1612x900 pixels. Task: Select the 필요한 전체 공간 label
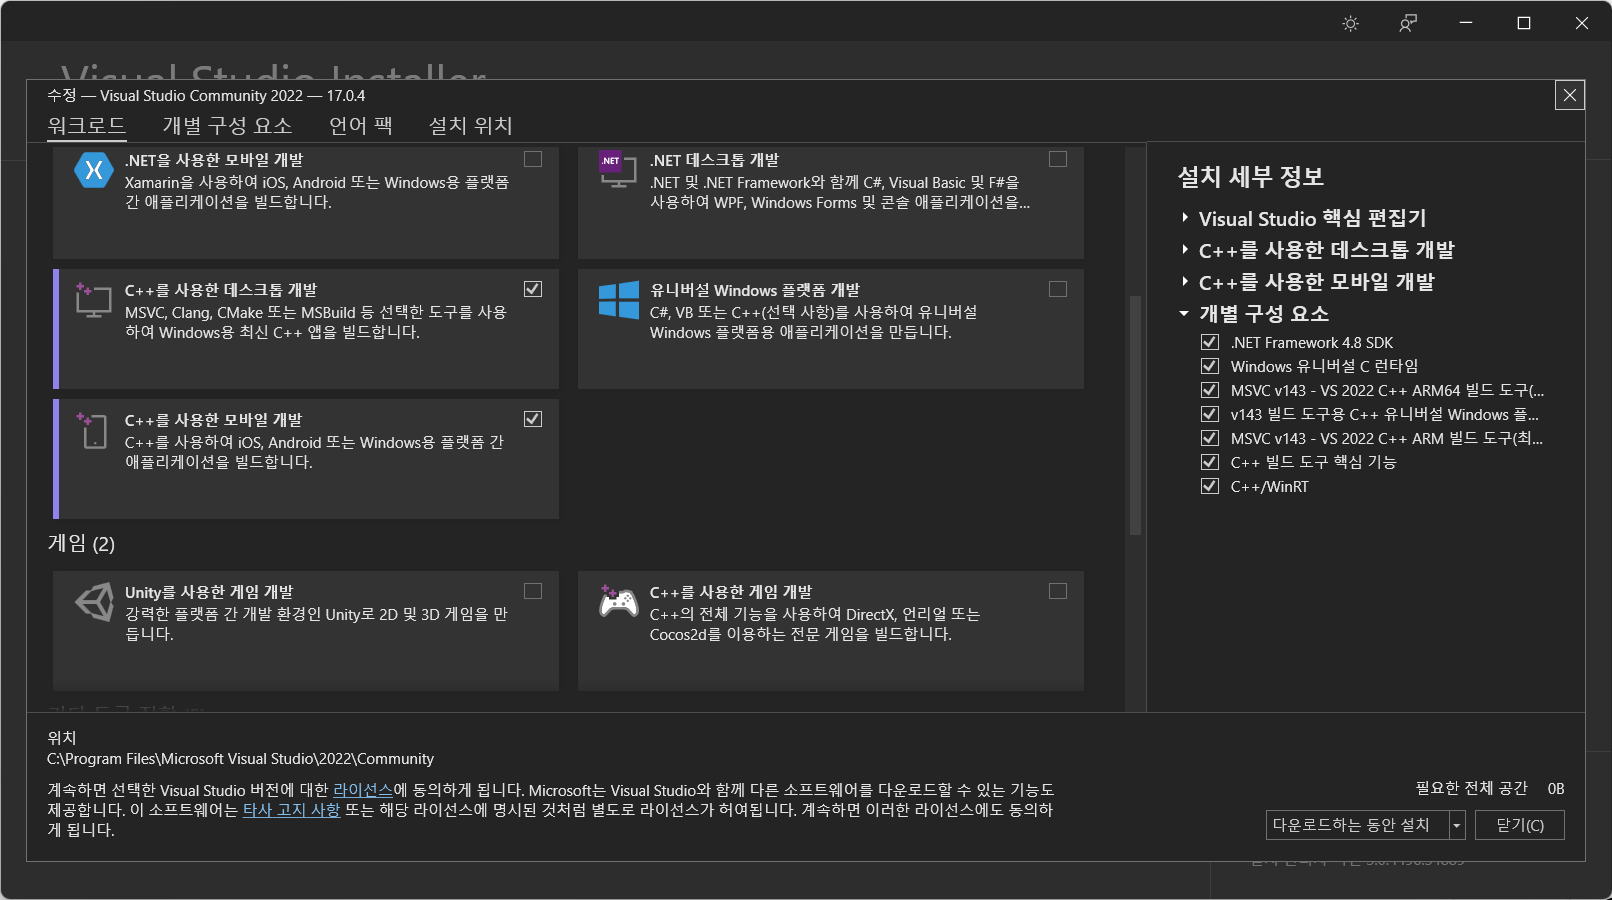1472,788
